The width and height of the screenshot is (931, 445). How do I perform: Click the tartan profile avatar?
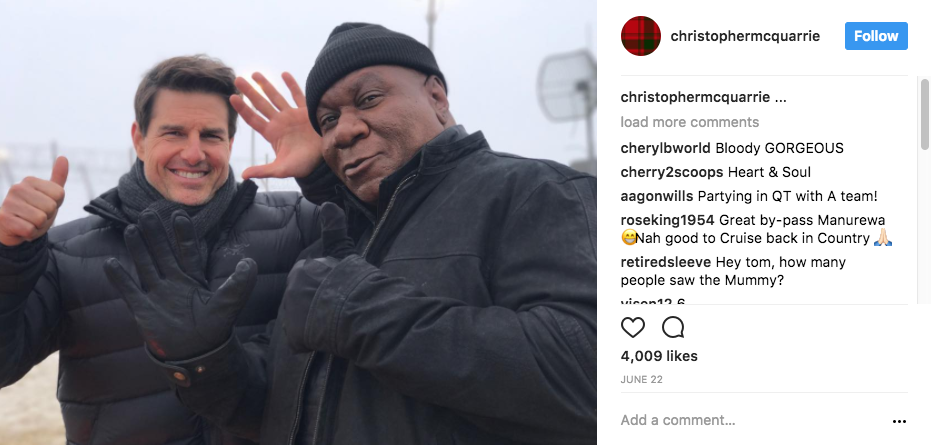pyautogui.click(x=641, y=36)
